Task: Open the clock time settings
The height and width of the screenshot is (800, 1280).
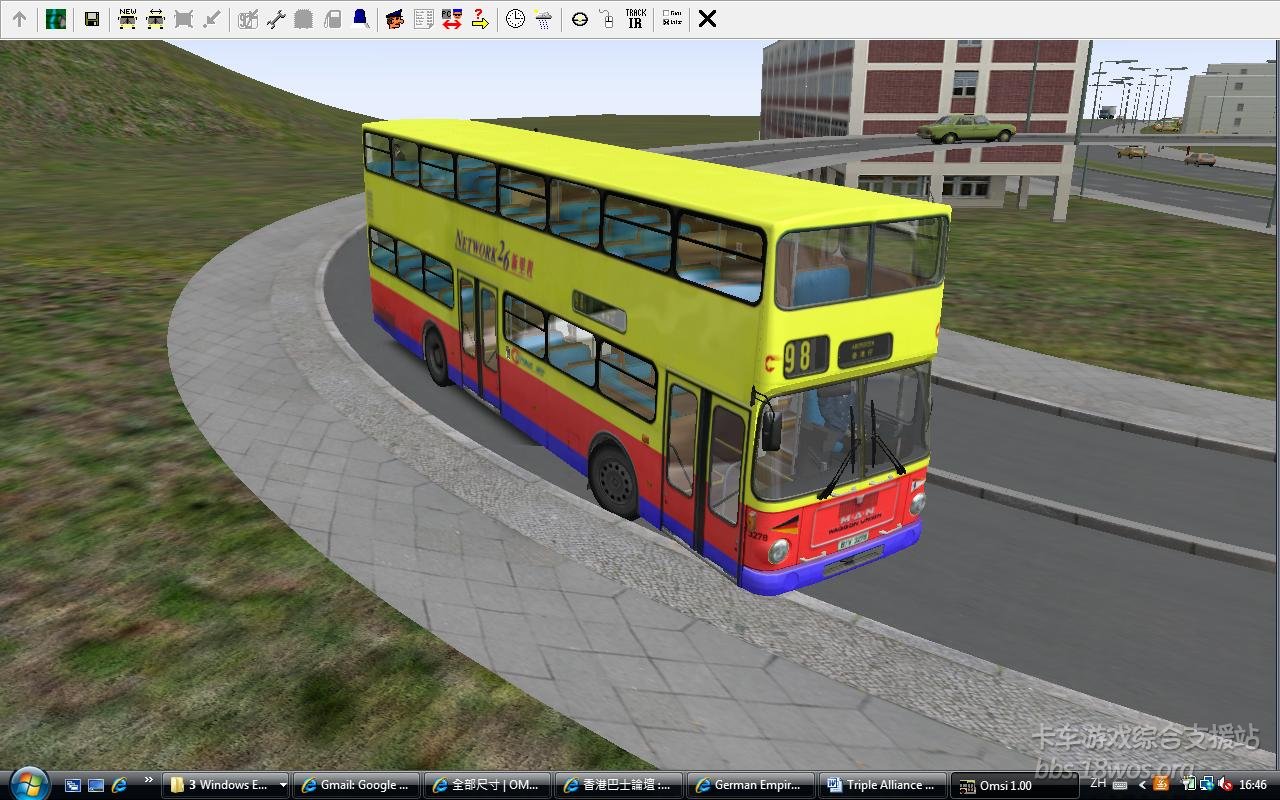Action: [x=515, y=19]
